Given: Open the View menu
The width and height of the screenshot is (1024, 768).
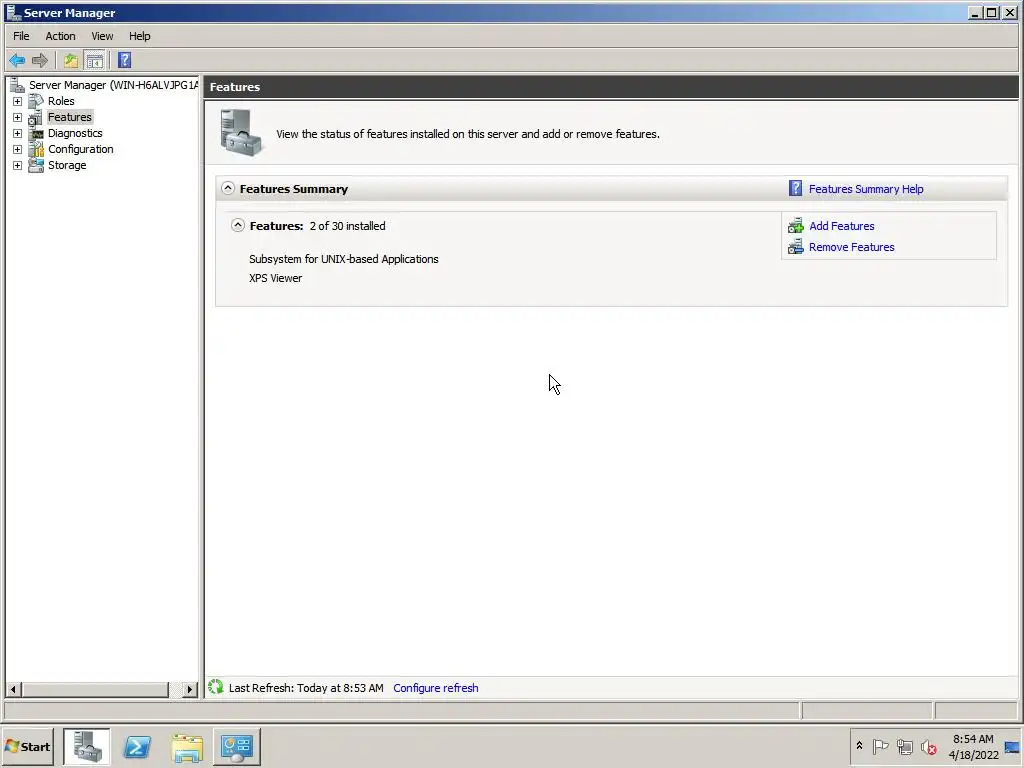Looking at the screenshot, I should [x=102, y=36].
